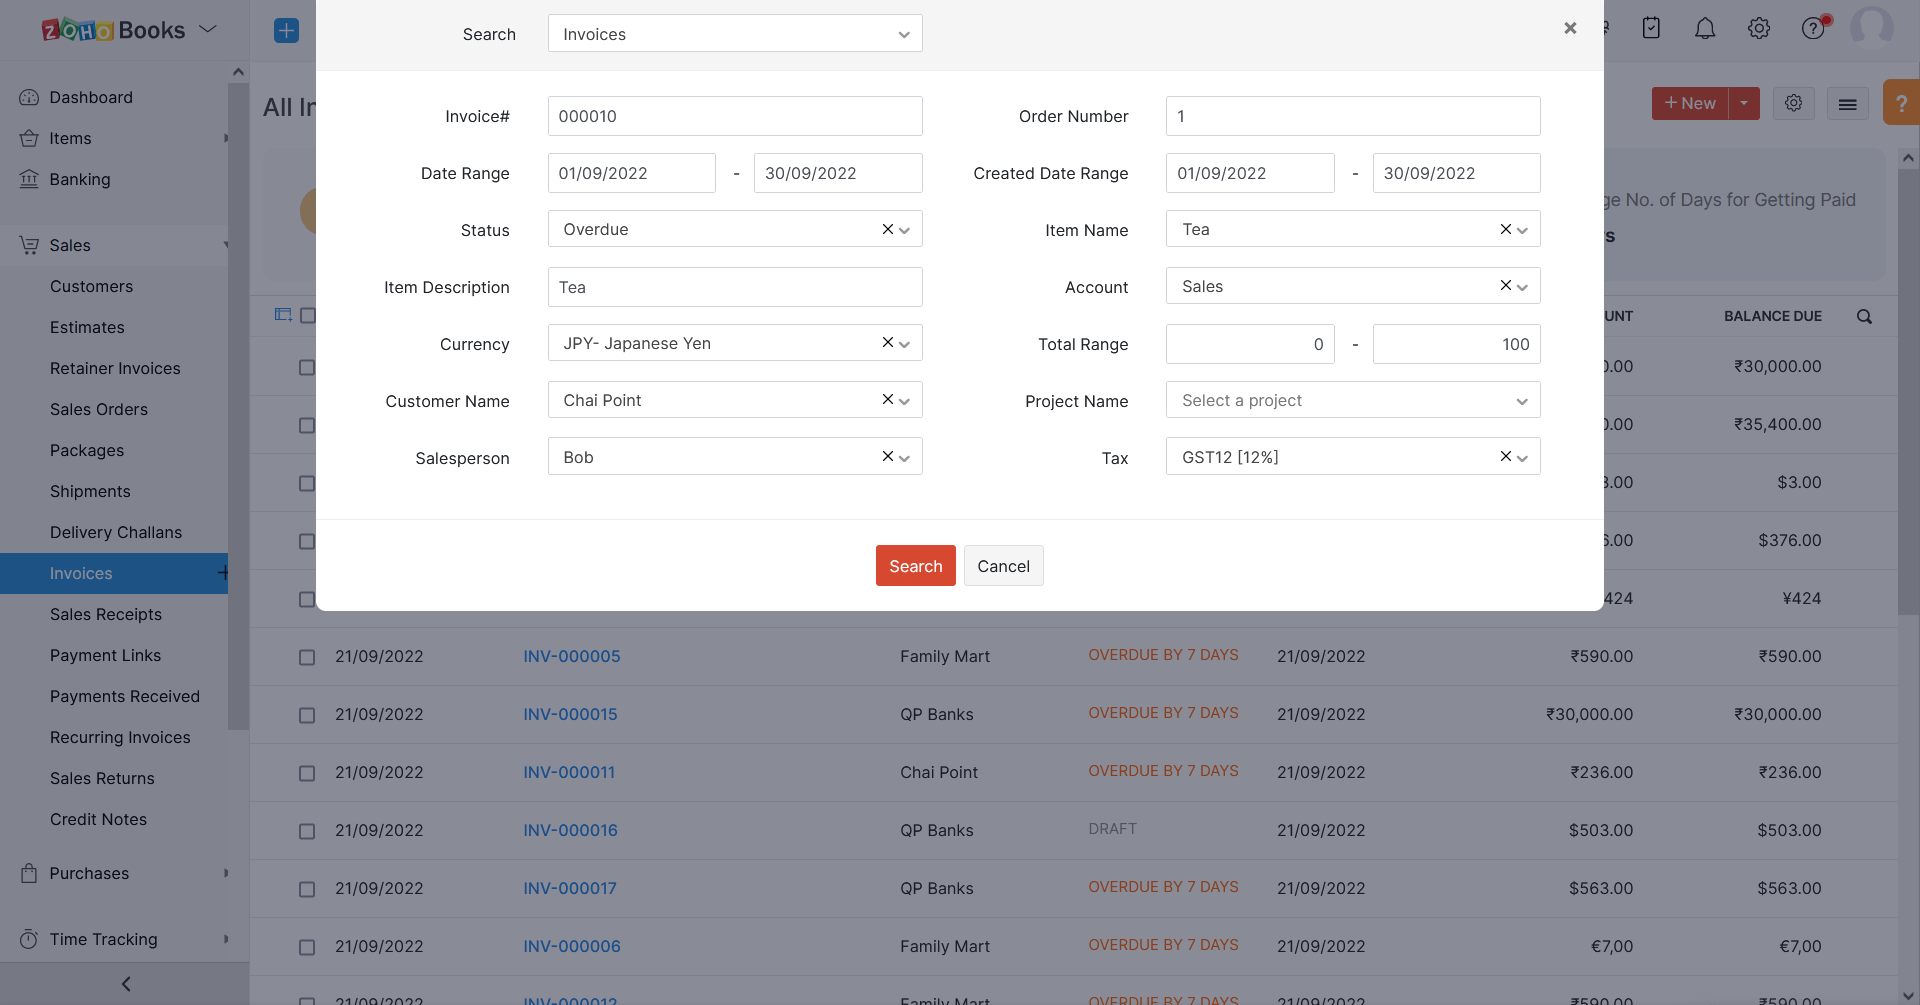Open the Select a project dropdown
The width and height of the screenshot is (1920, 1005).
[x=1352, y=400]
